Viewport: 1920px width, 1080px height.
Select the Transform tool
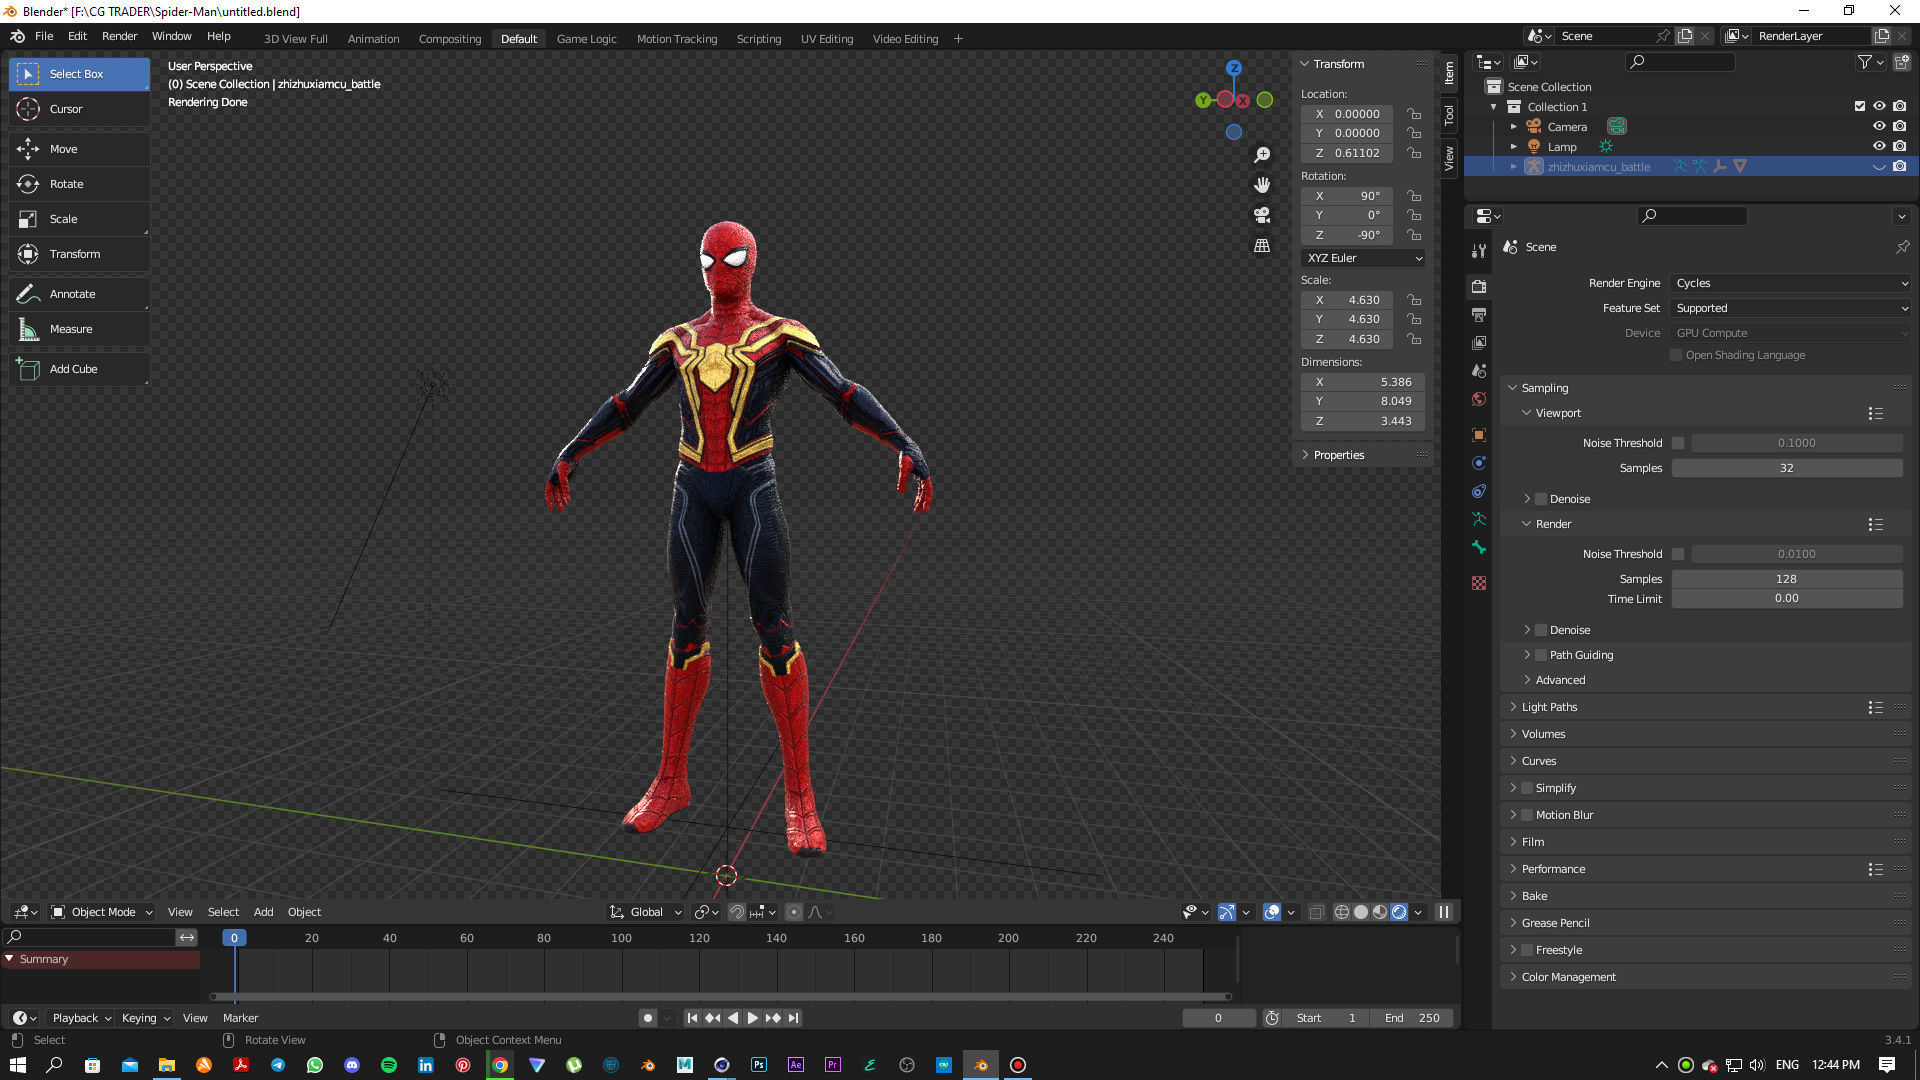pyautogui.click(x=79, y=254)
